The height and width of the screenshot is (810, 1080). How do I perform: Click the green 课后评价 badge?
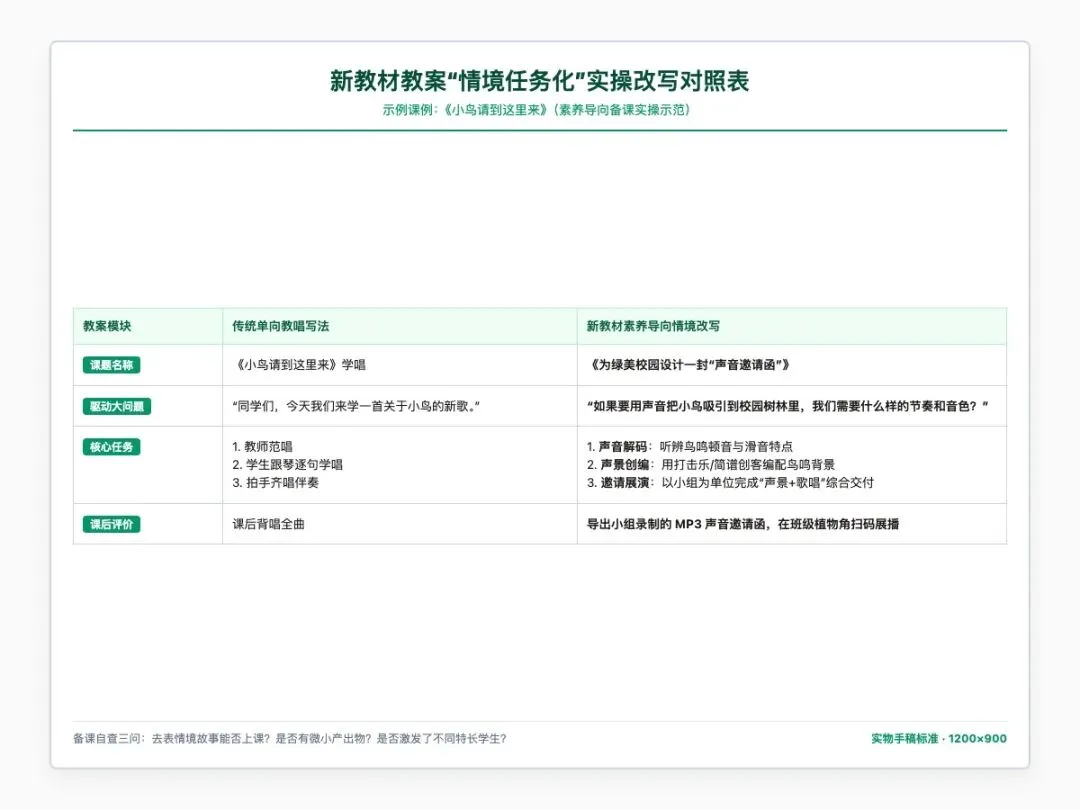(112, 524)
